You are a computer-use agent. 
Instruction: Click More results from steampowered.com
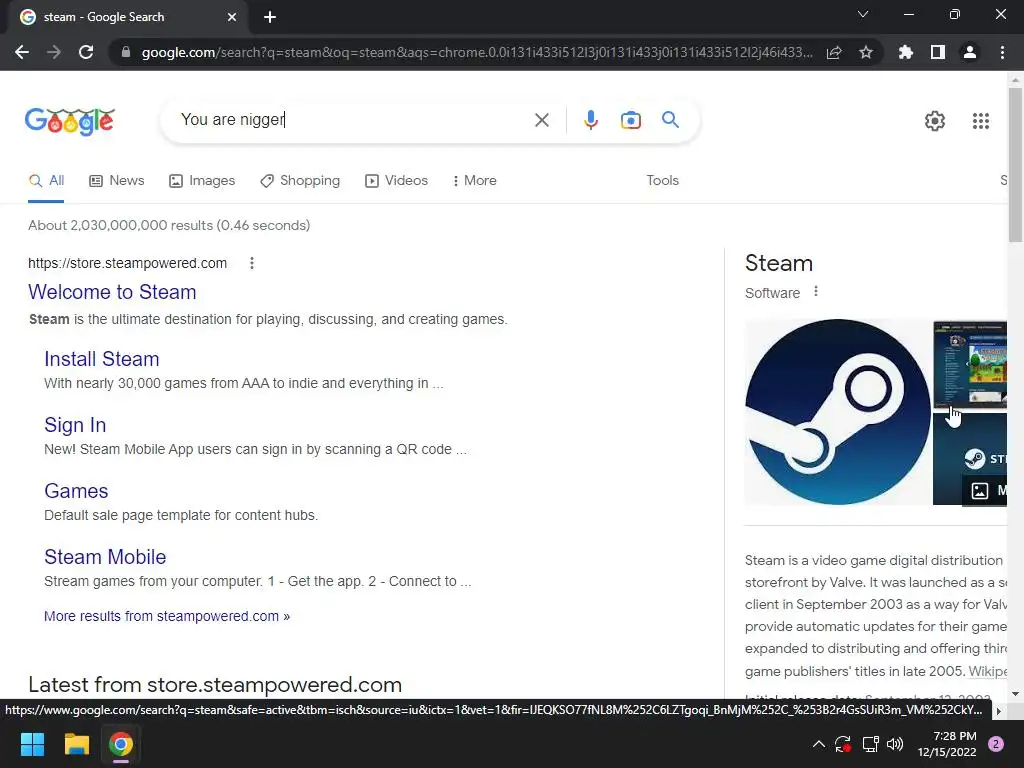[167, 616]
